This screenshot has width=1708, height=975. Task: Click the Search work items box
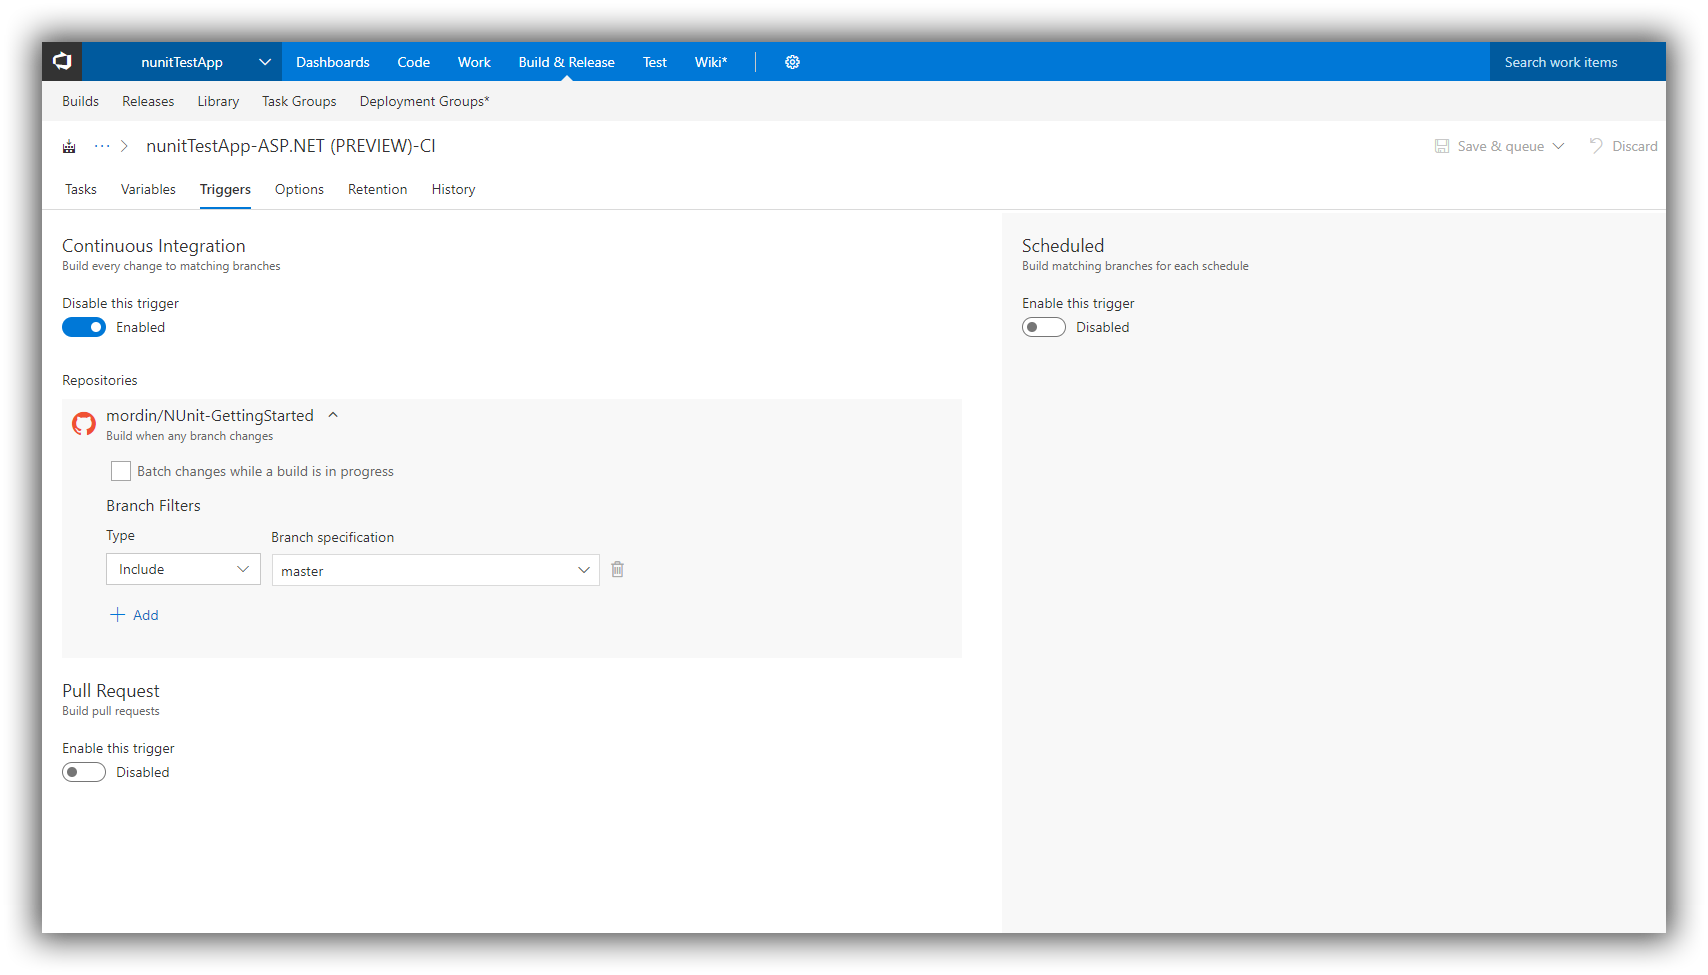(x=1578, y=62)
